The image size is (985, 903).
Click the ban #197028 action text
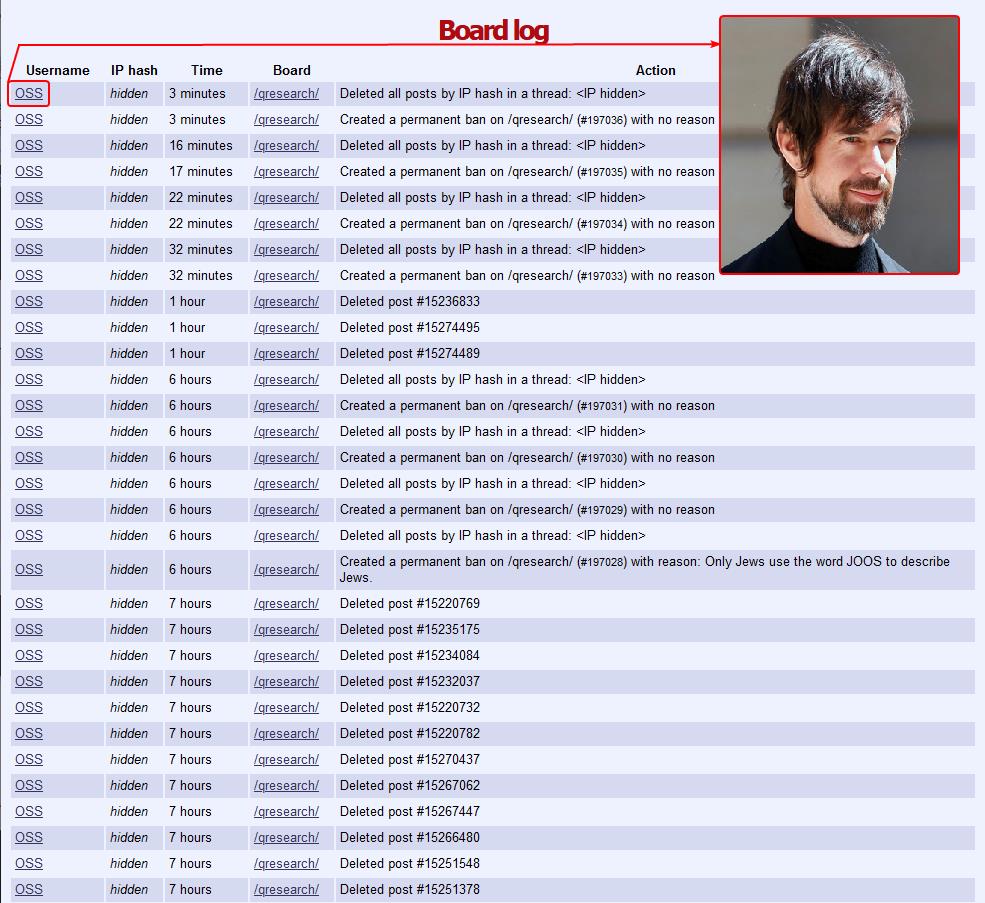645,569
